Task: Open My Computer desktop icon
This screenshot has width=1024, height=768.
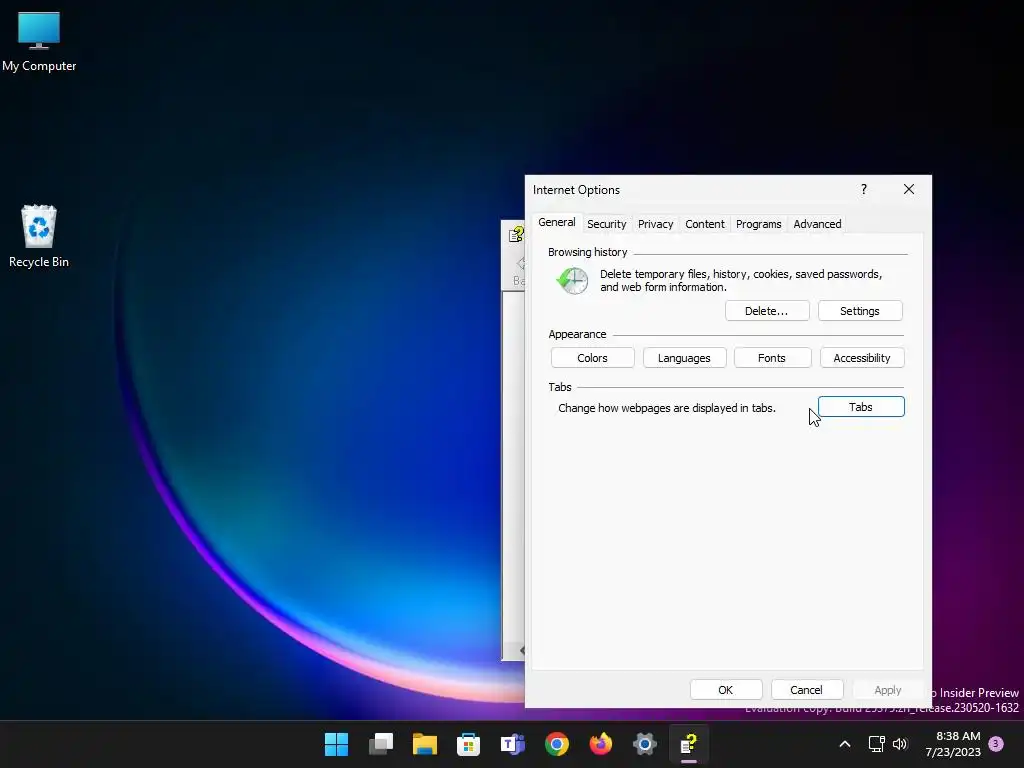Action: (x=39, y=42)
